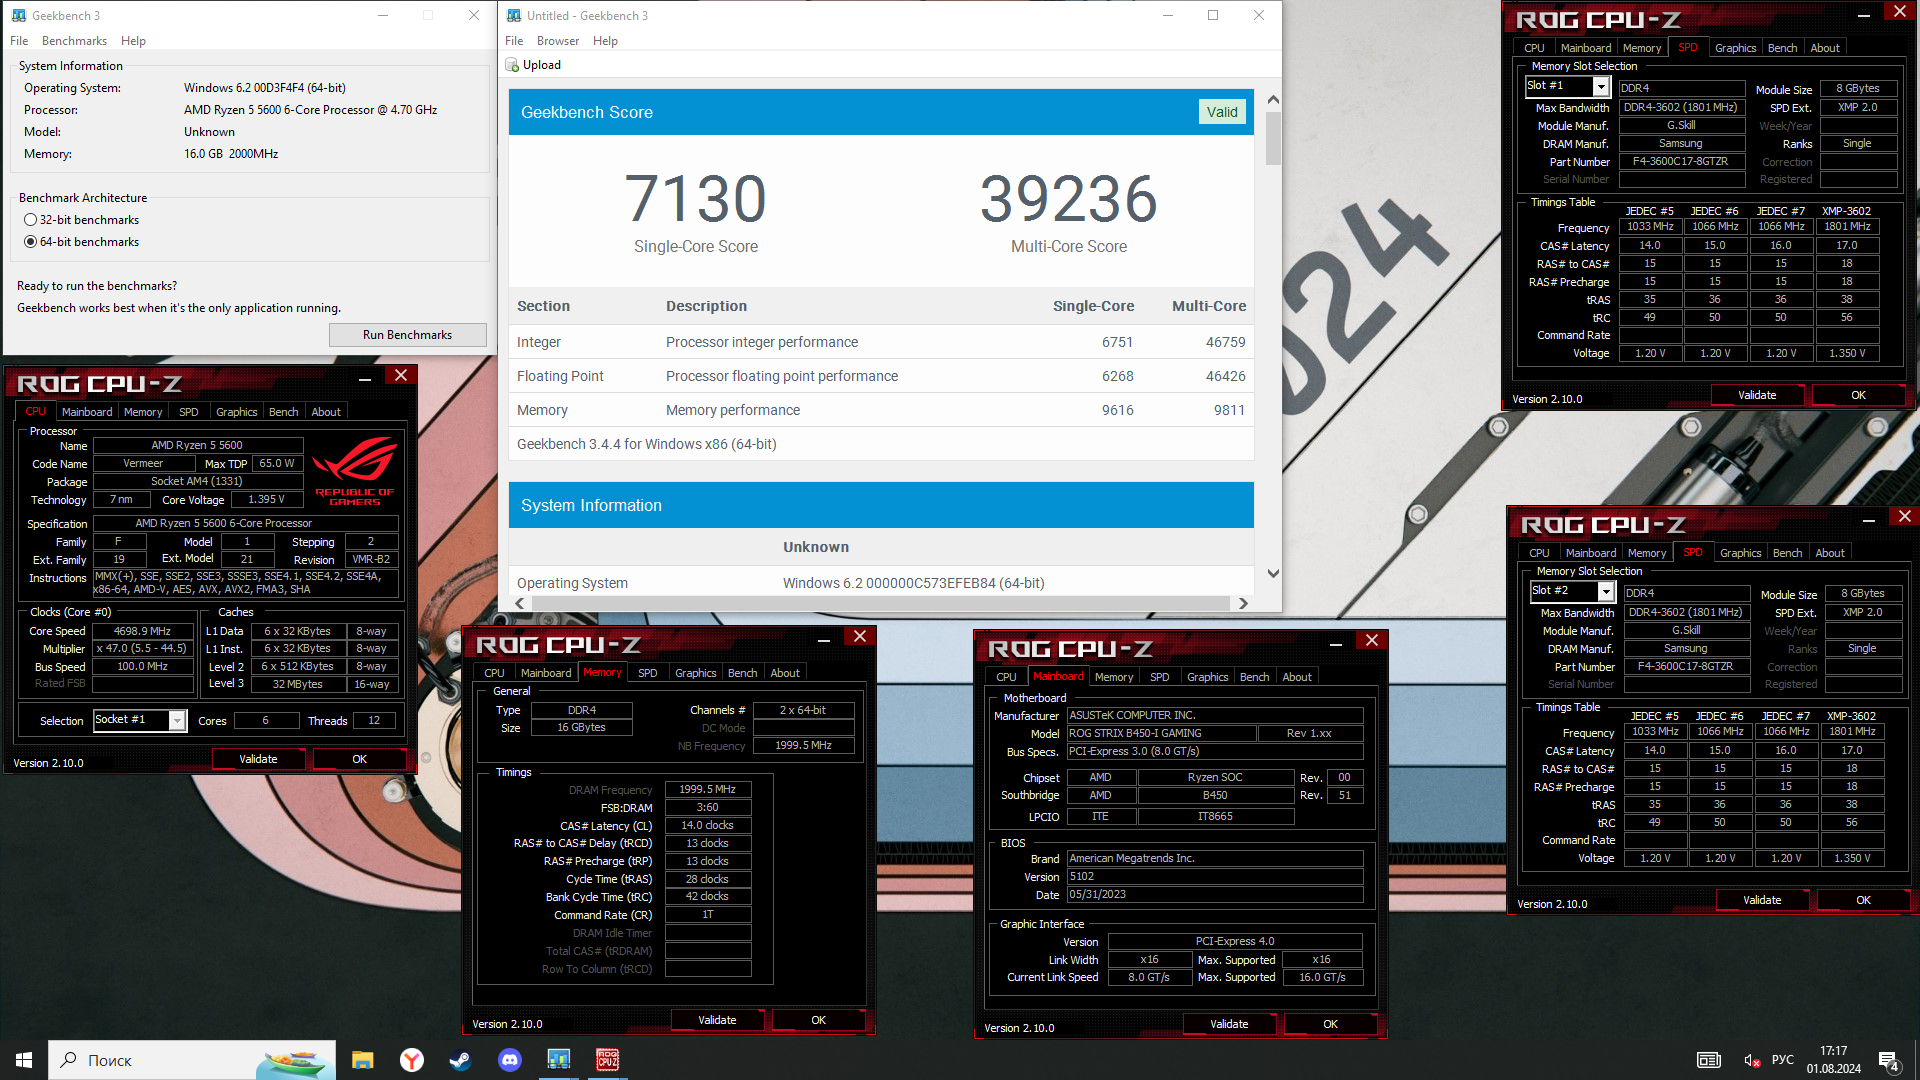Open touch keyboard tray icon

(1708, 1060)
